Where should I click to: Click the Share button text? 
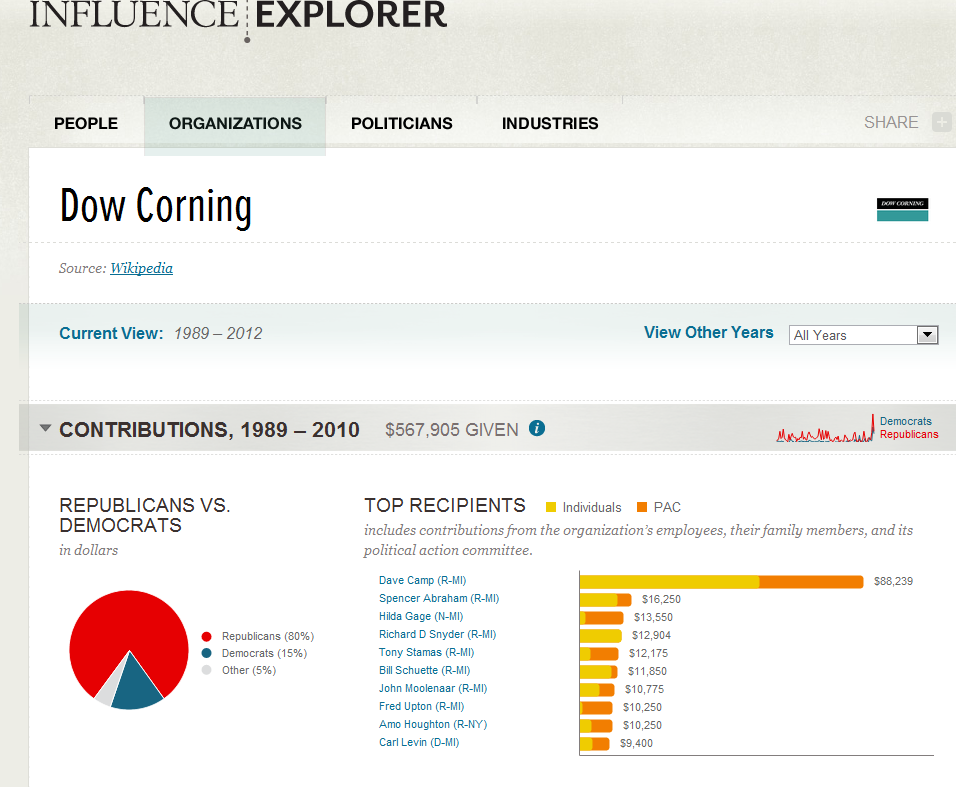point(890,123)
